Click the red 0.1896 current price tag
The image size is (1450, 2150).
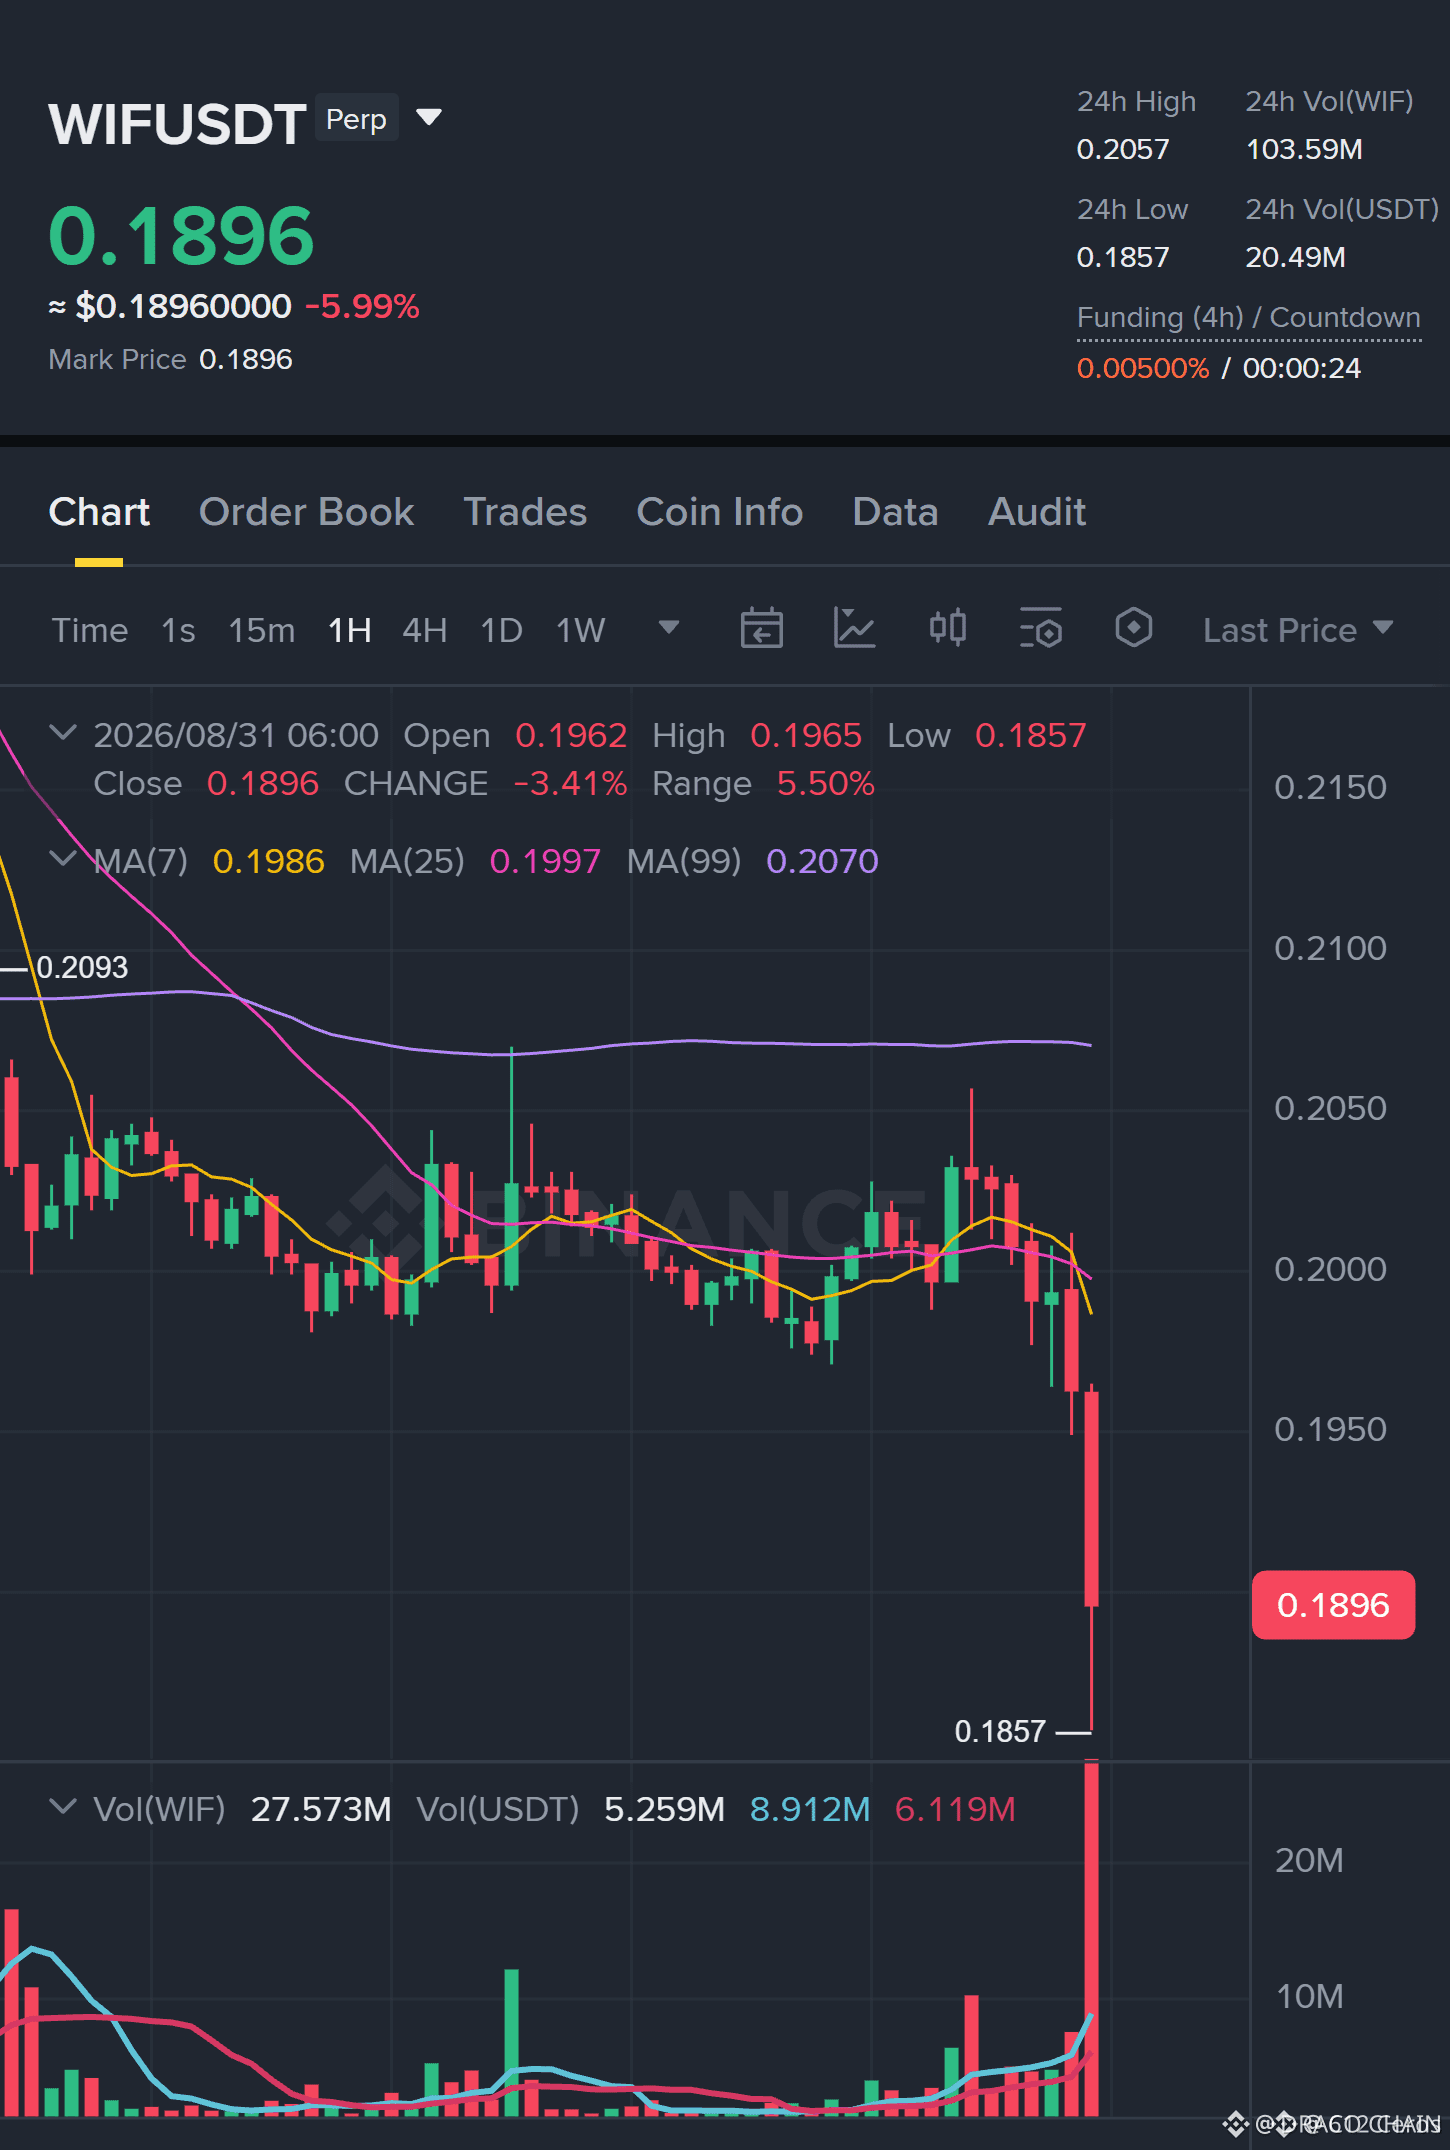pyautogui.click(x=1333, y=1605)
